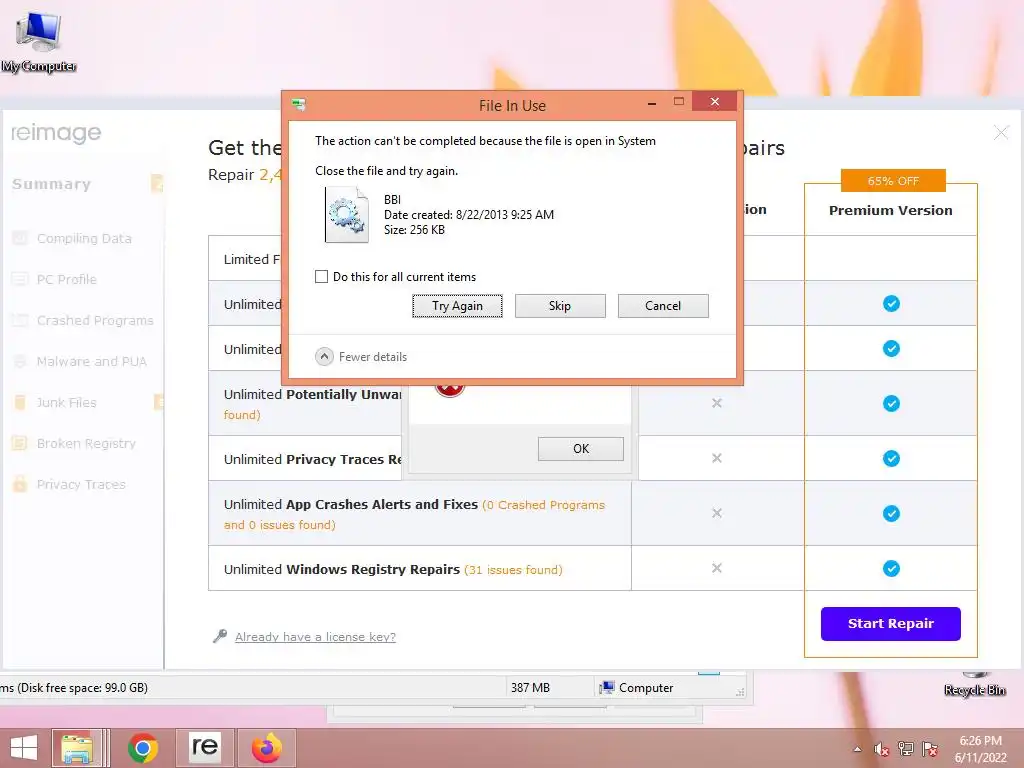Click the BBI file icon

(x=347, y=214)
